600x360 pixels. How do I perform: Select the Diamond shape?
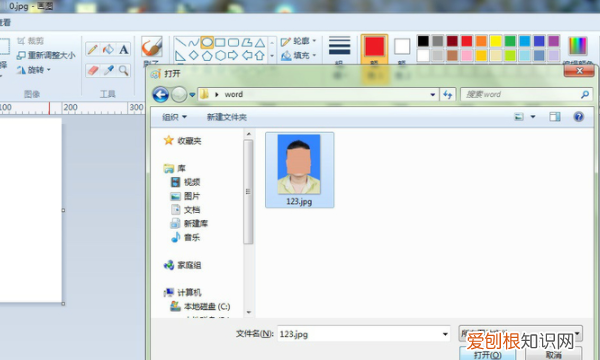(194, 56)
